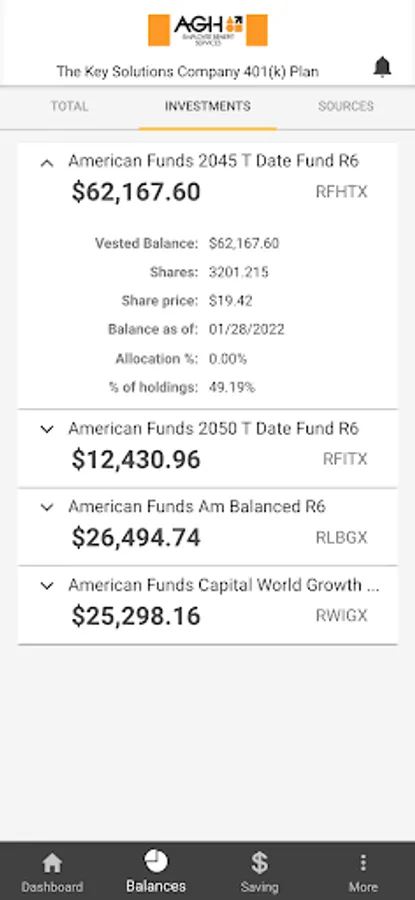Image resolution: width=415 pixels, height=900 pixels.
Task: Open the More three-dot menu icon
Action: pos(363,862)
